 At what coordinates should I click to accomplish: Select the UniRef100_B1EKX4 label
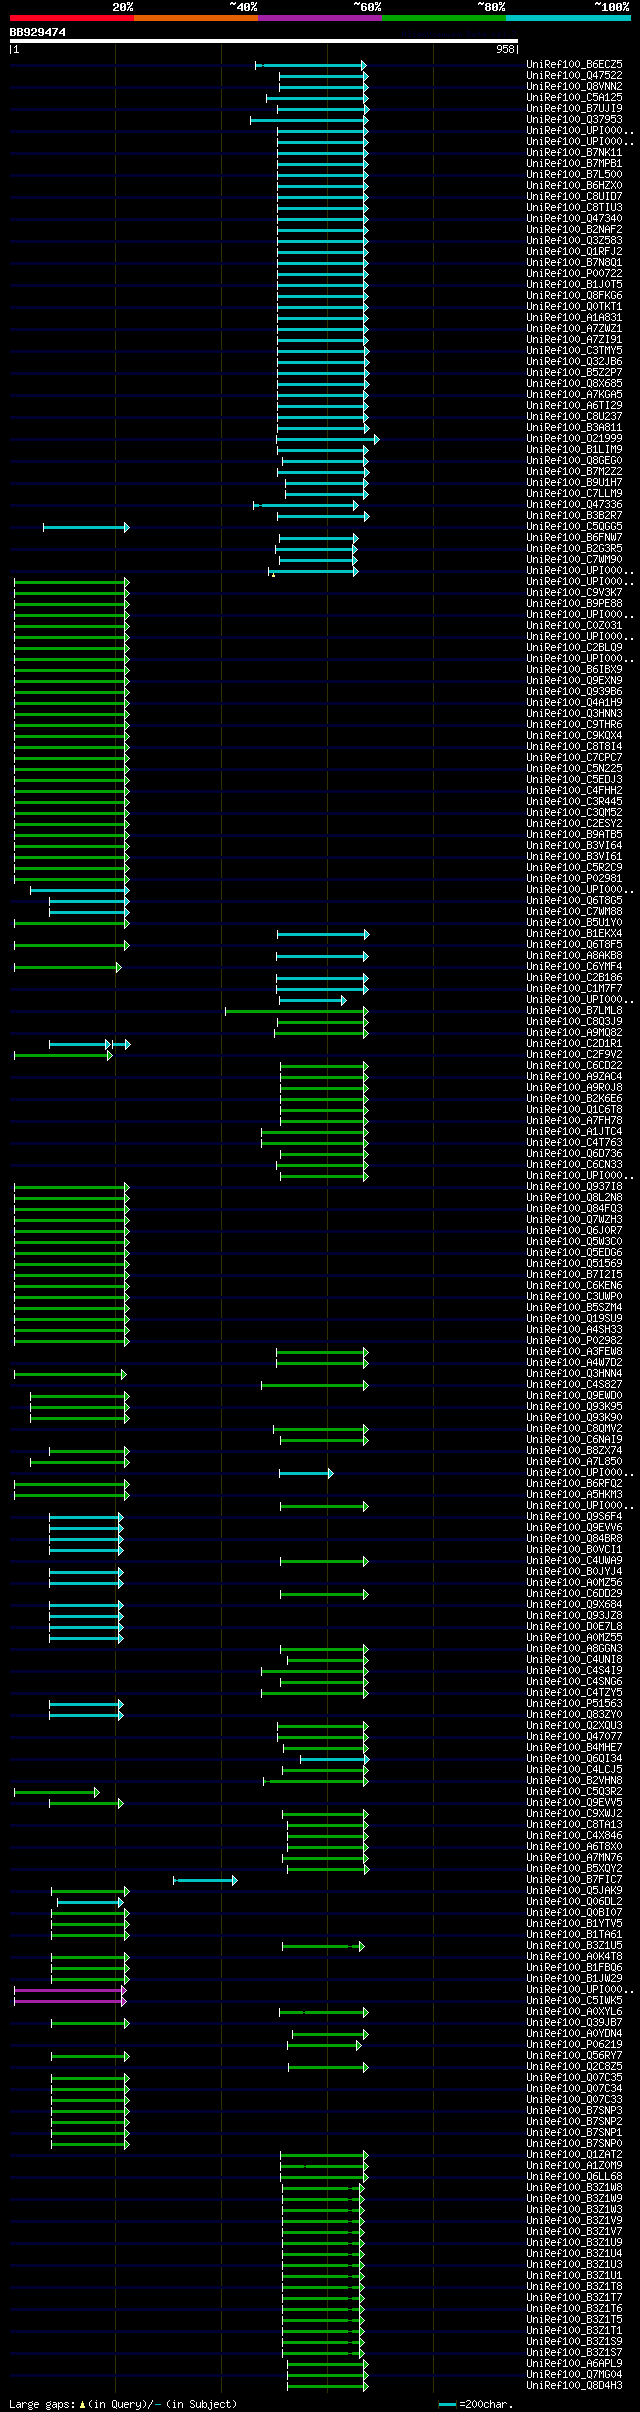click(x=574, y=934)
